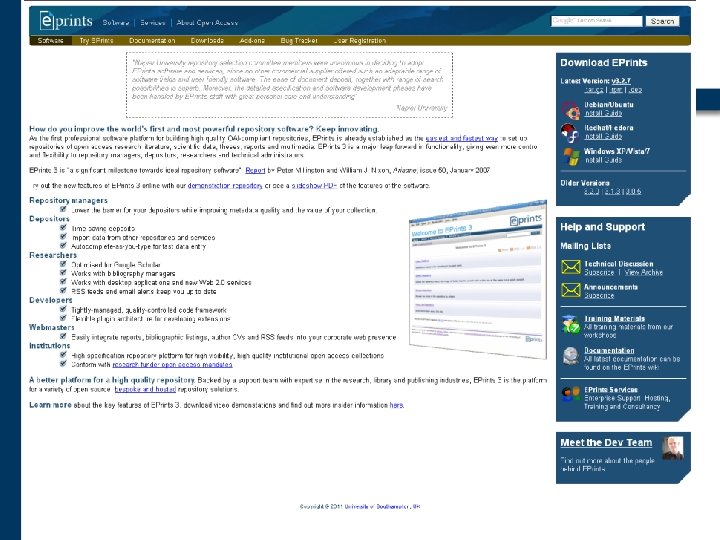Click checkmark beside 'Optimised for Google Scholar'
Image resolution: width=720 pixels, height=540 pixels.
pyautogui.click(x=63, y=264)
